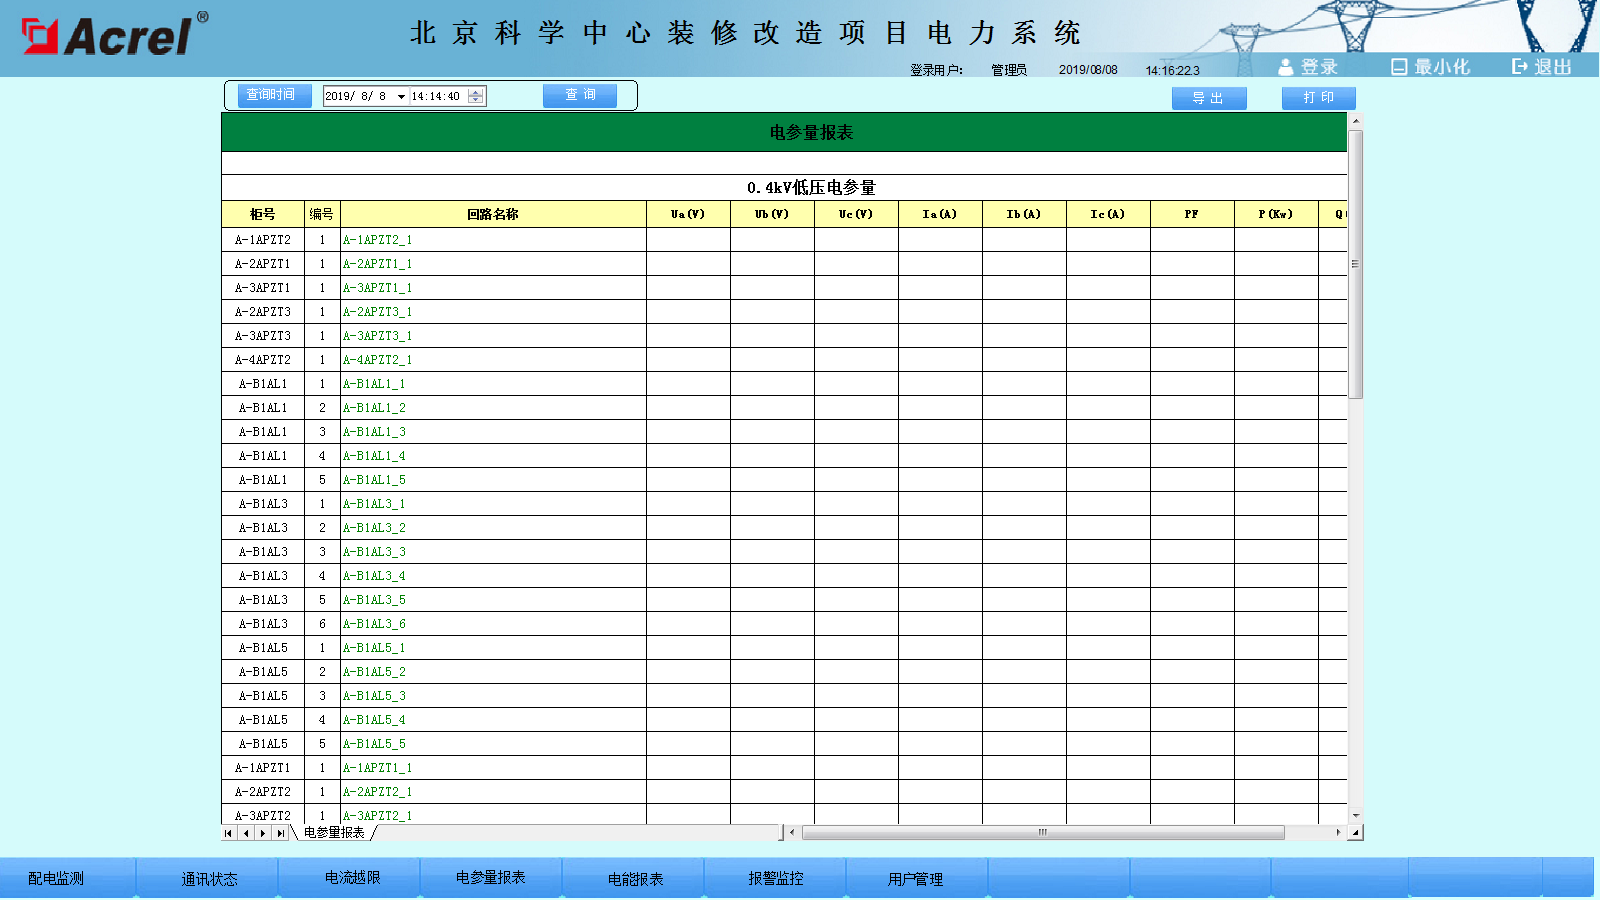
Task: Click the 打印 print button
Action: (1318, 98)
